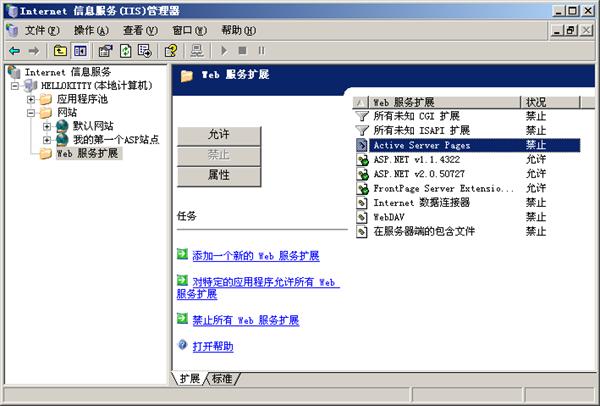Click the Active Server Pages row icon

tap(362, 145)
